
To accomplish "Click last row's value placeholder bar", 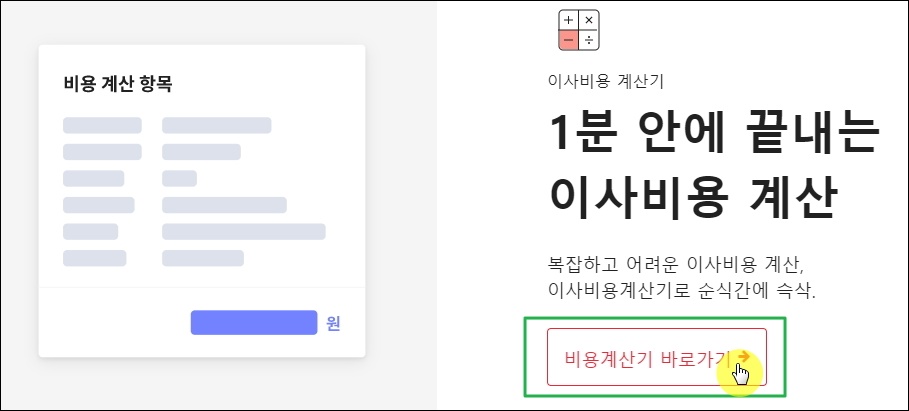I will pyautogui.click(x=203, y=259).
